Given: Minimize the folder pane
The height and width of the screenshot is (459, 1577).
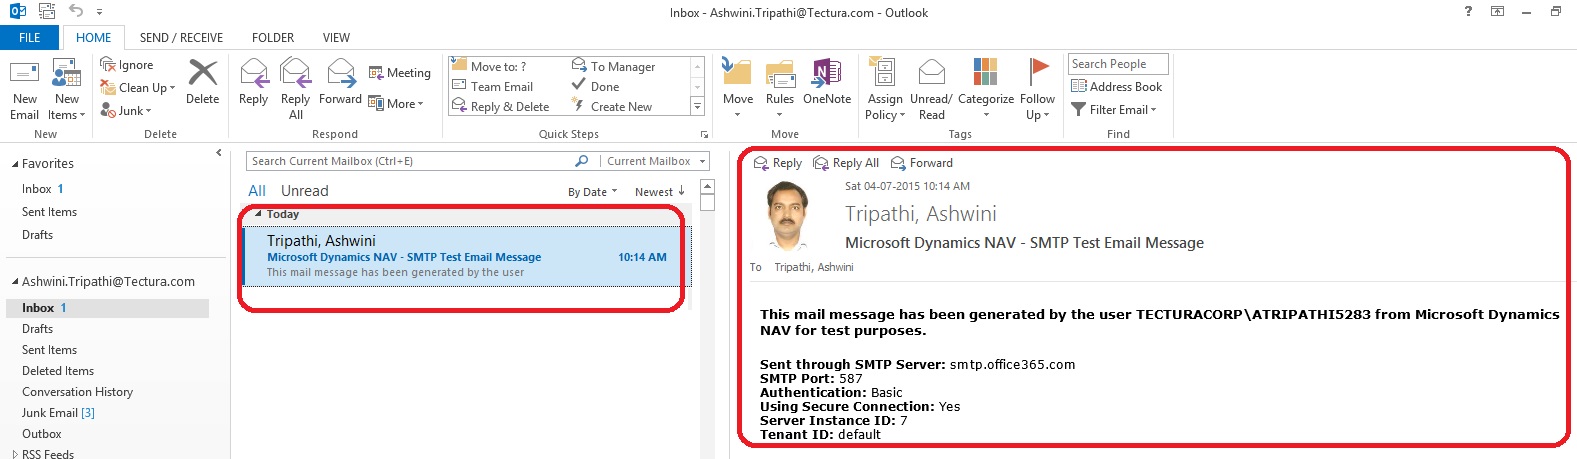Looking at the screenshot, I should click(219, 153).
